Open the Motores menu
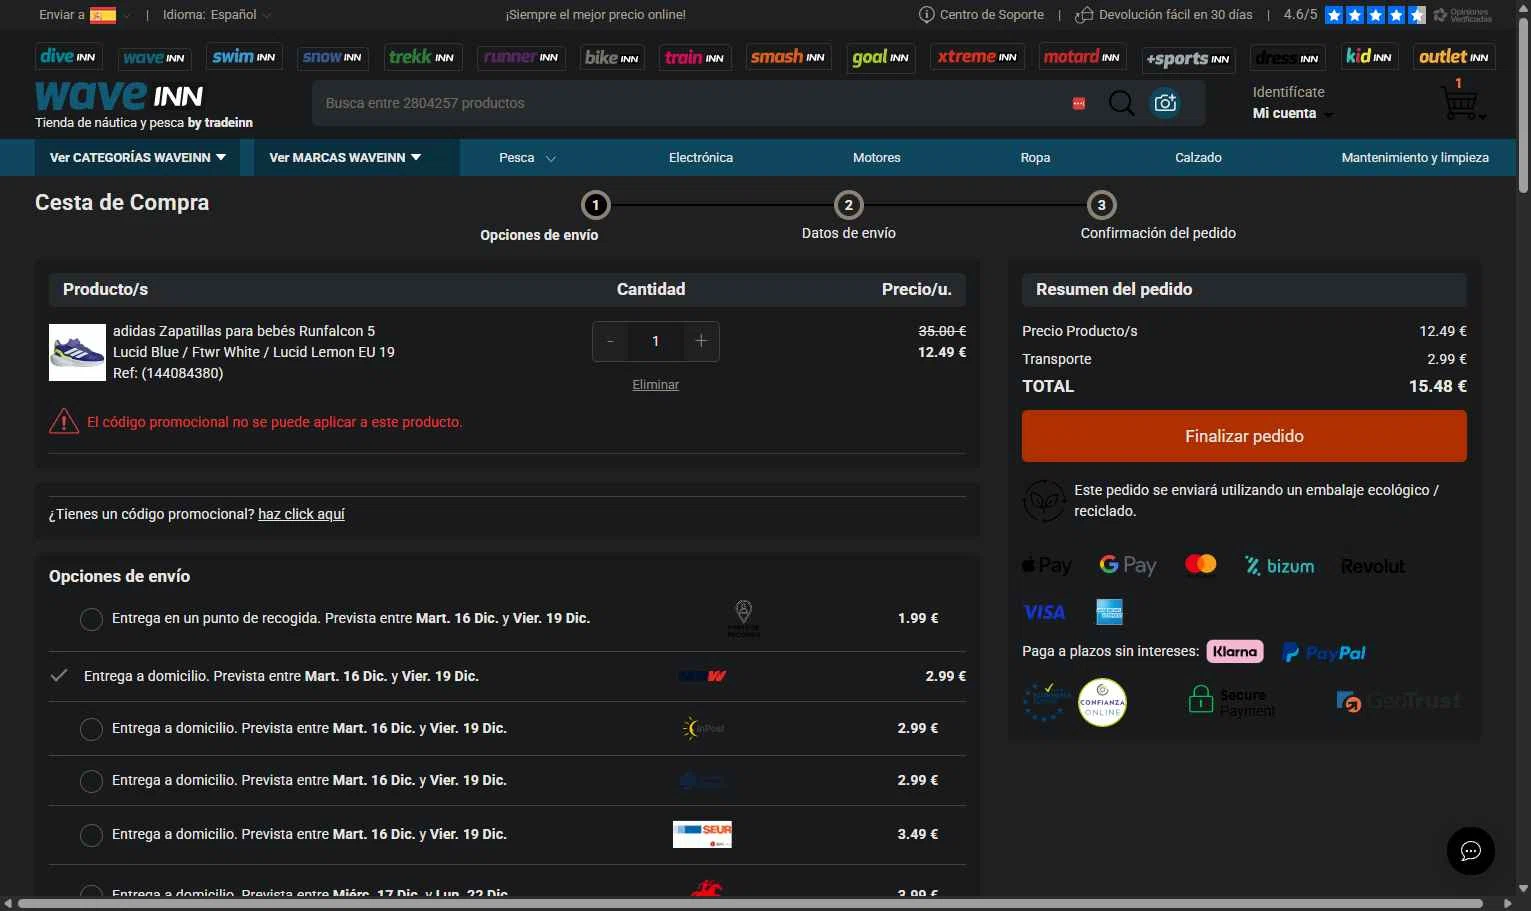Viewport: 1531px width, 911px height. [x=877, y=158]
